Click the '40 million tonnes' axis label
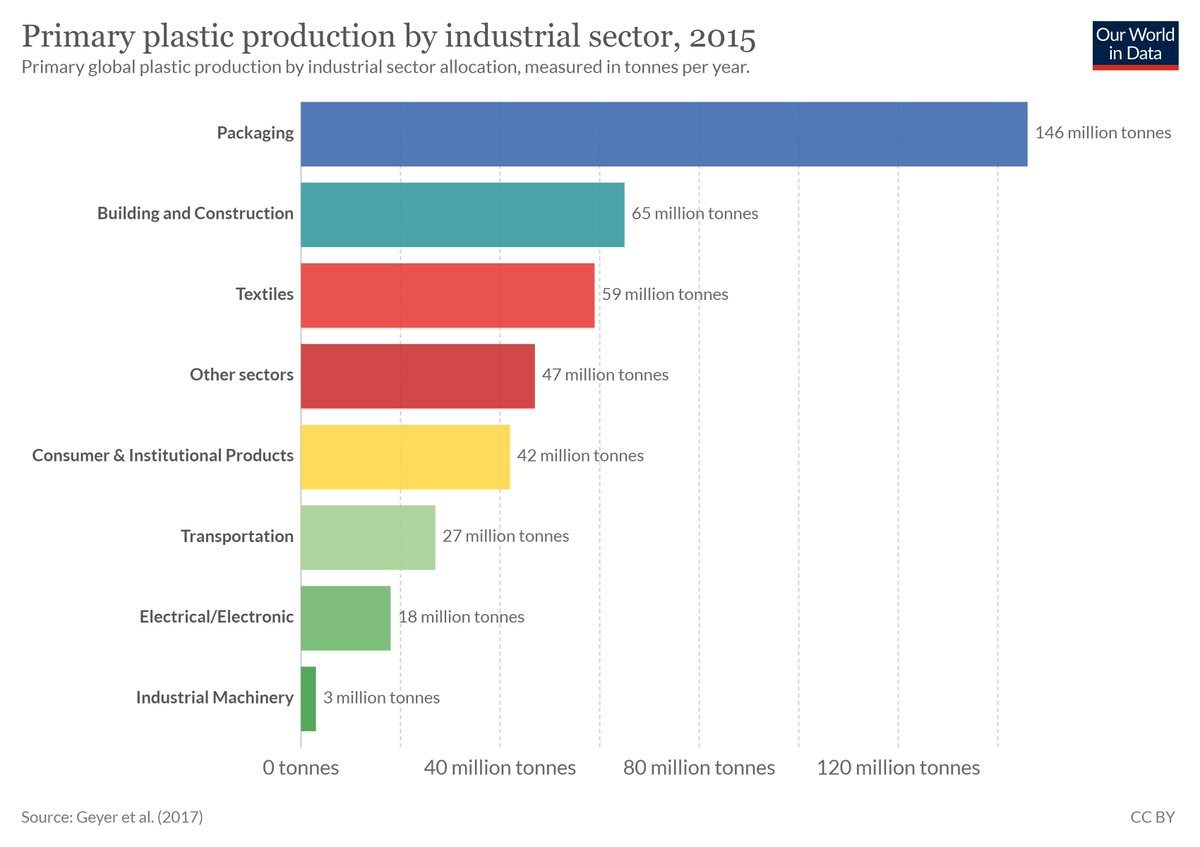Screen dimensions: 1200x847 point(500,768)
